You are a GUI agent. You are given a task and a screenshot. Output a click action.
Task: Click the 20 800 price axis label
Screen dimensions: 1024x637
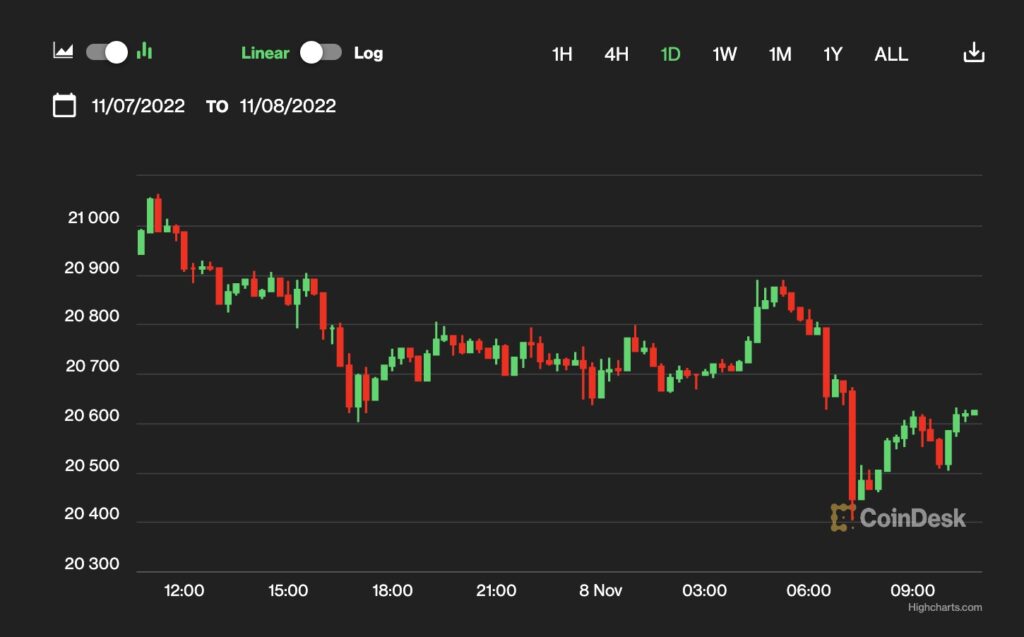click(92, 316)
